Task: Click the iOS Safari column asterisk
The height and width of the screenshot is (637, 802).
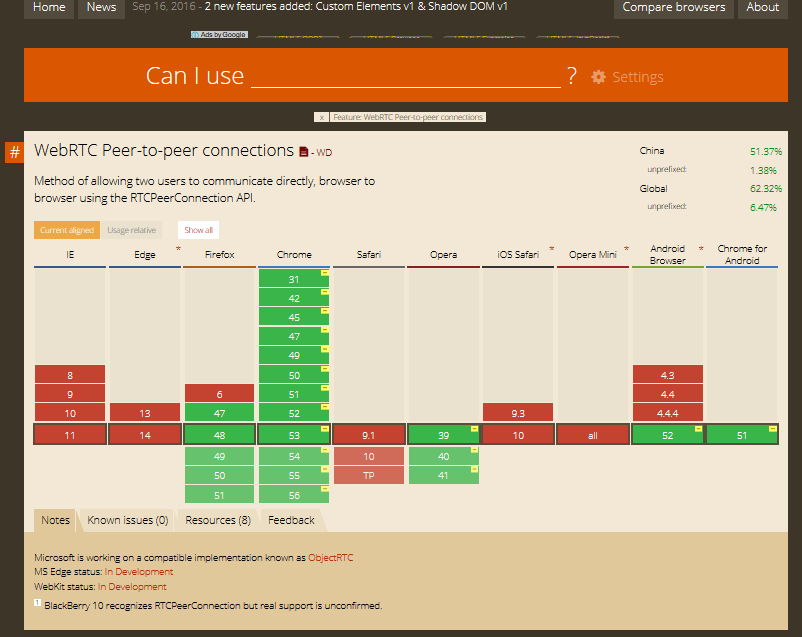Action: 552,249
